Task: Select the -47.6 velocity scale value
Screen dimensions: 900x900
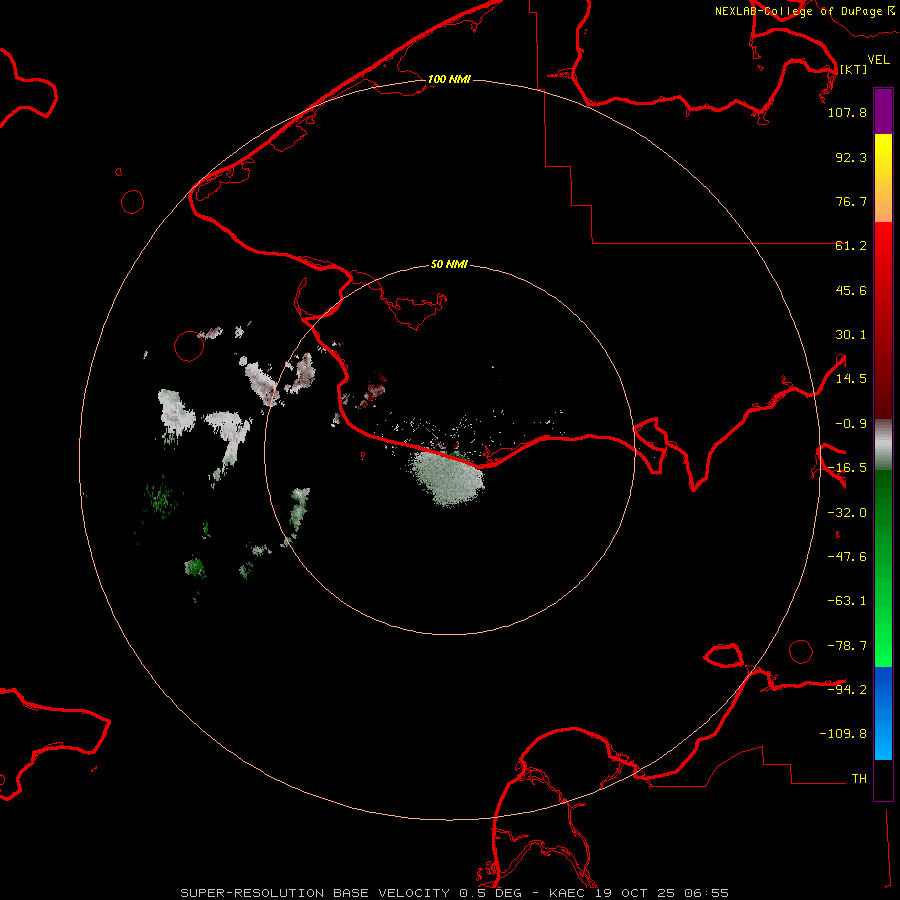Action: click(x=847, y=557)
